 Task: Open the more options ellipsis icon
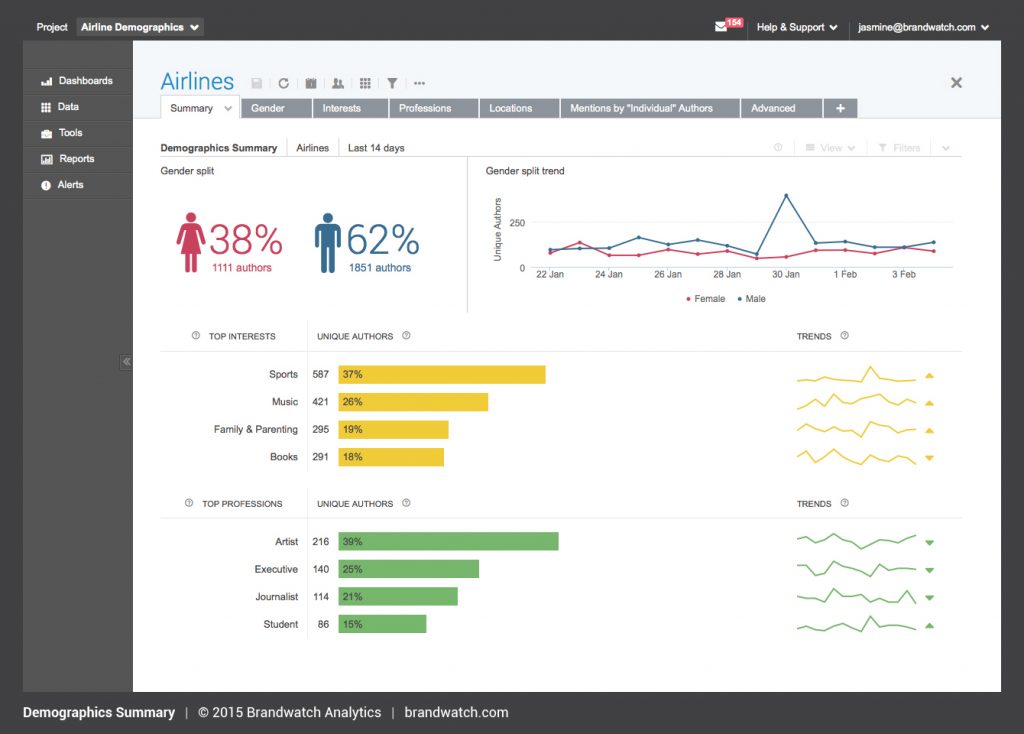coord(419,84)
